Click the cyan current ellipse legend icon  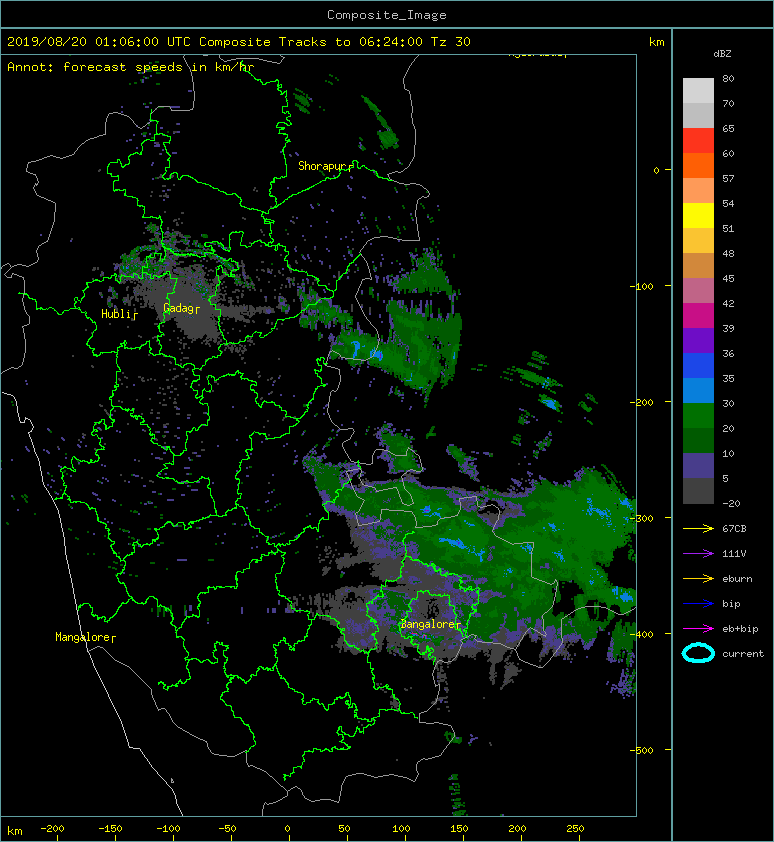[x=698, y=653]
